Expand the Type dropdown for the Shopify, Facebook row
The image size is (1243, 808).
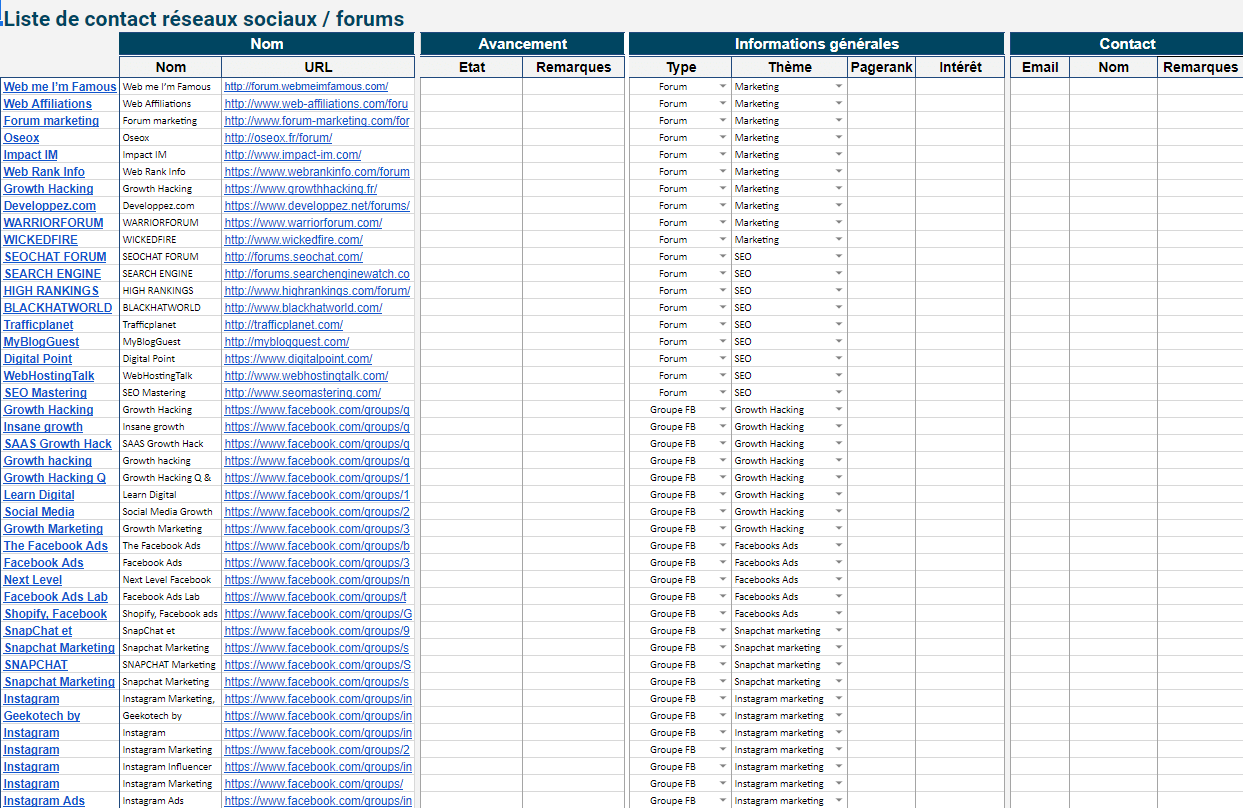pos(722,614)
